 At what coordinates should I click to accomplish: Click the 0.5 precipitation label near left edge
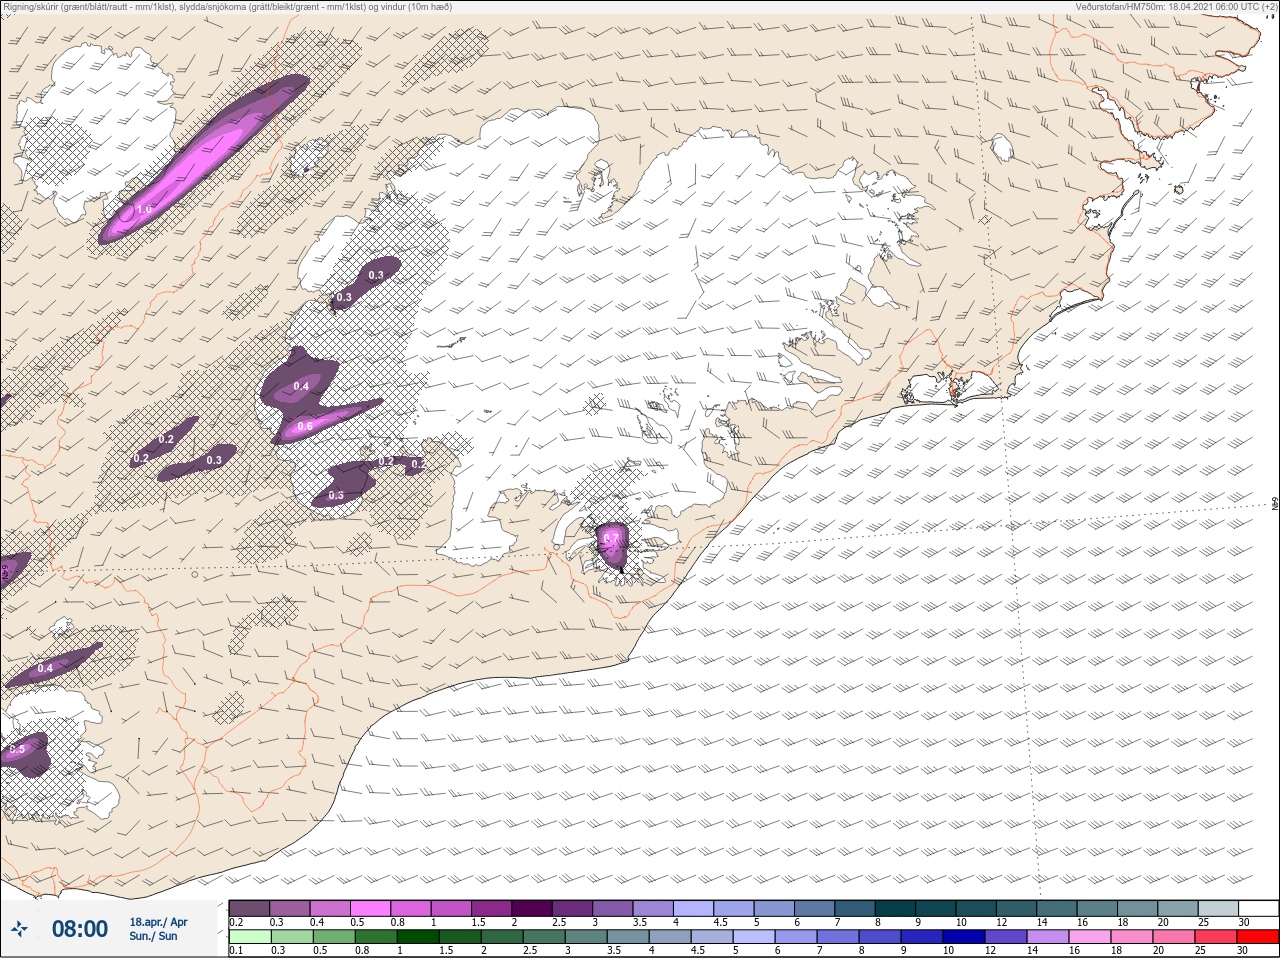point(17,749)
